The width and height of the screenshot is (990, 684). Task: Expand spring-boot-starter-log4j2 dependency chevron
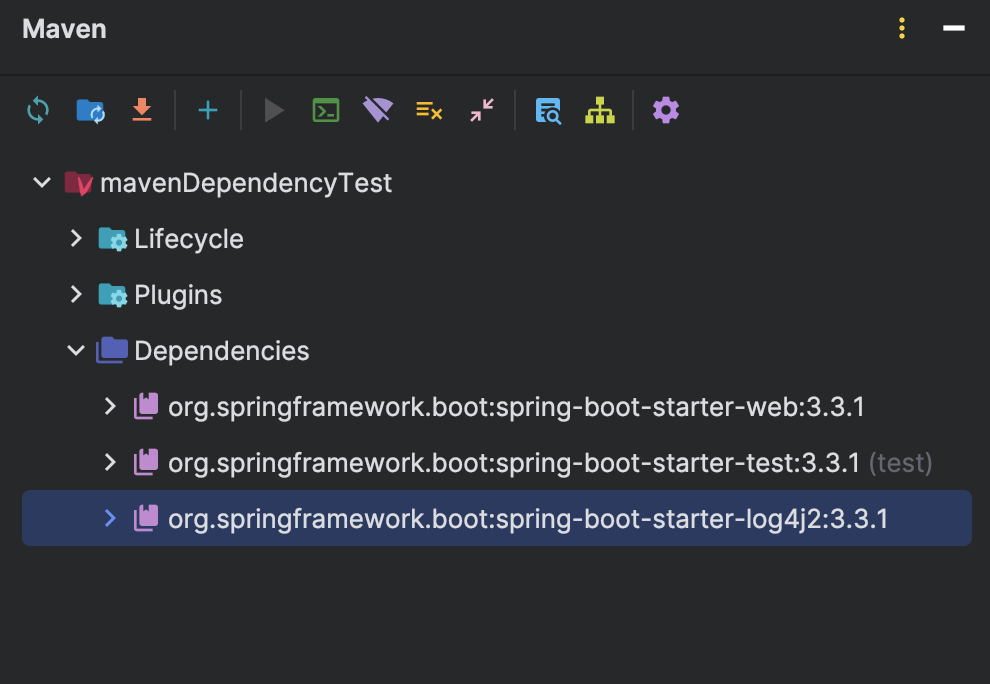coord(110,519)
